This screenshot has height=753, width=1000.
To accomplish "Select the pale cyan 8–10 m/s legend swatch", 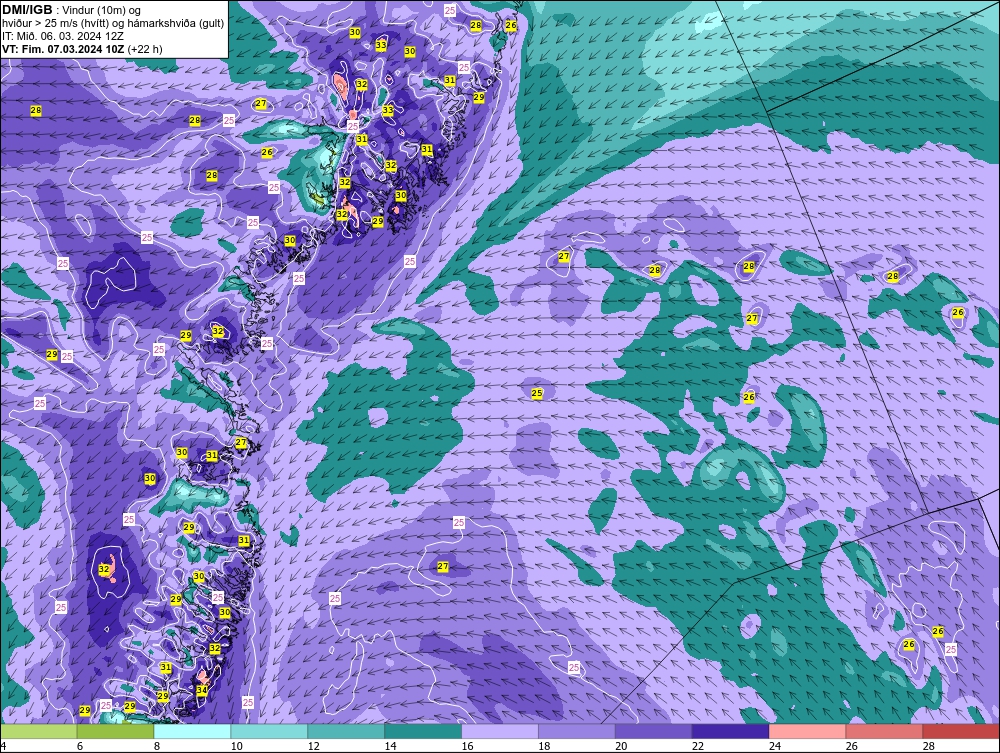I will point(193,731).
